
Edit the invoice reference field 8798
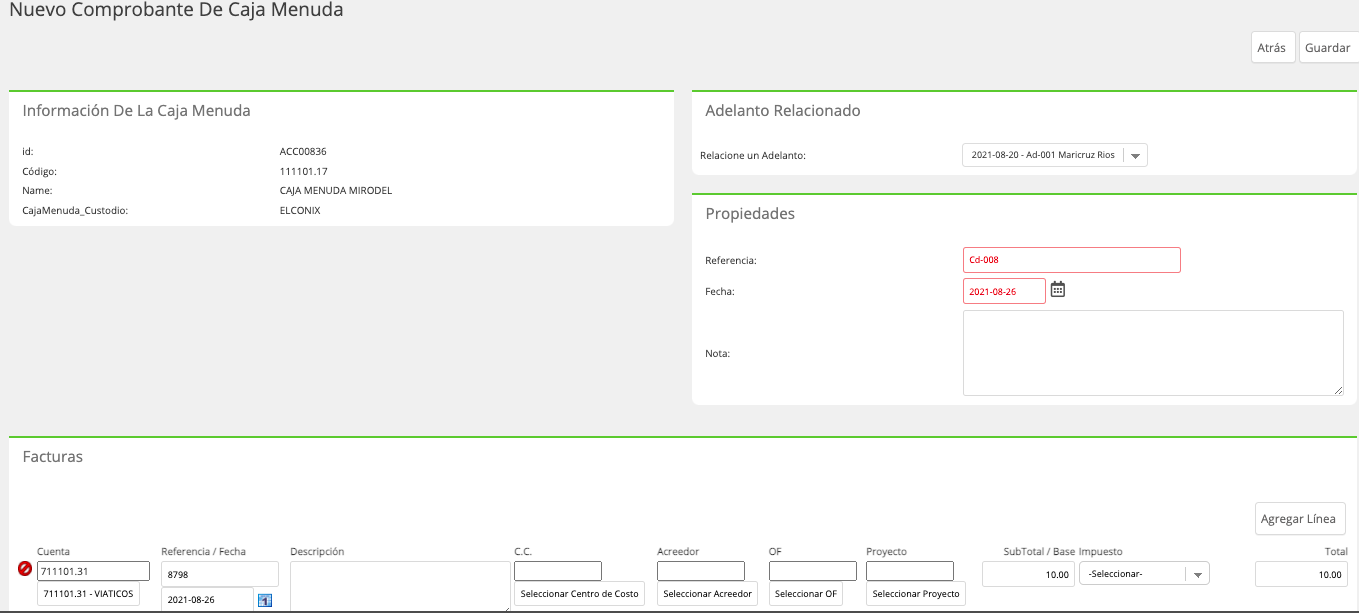click(x=220, y=574)
